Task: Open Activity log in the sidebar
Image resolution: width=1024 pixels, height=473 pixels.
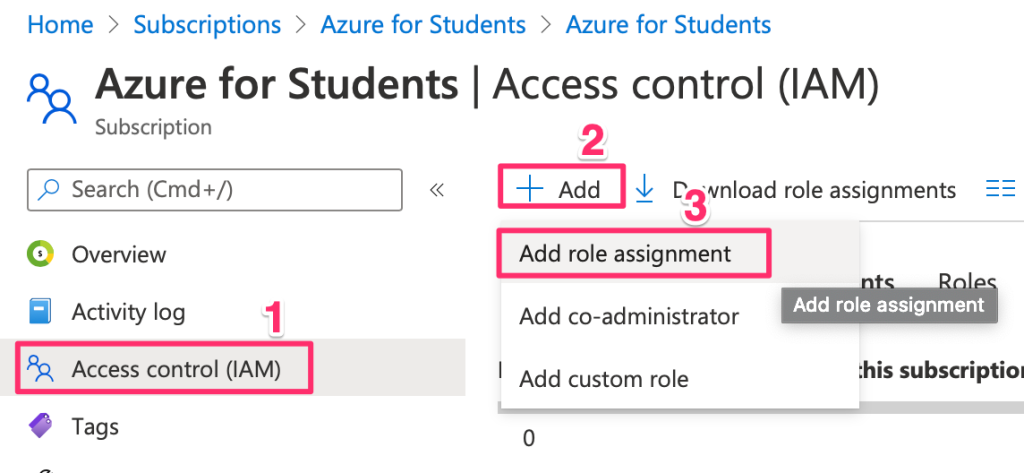Action: (128, 312)
